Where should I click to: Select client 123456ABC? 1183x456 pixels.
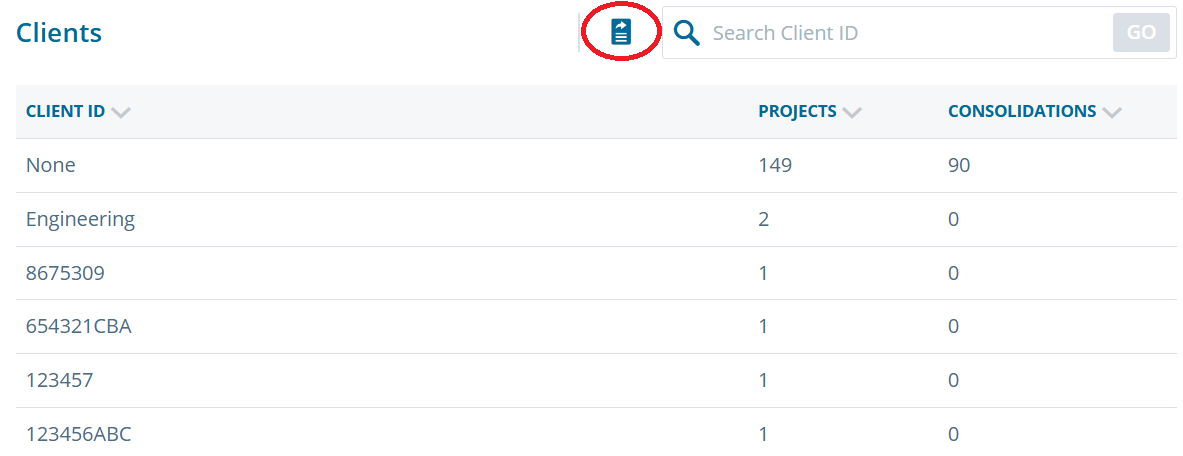78,435
